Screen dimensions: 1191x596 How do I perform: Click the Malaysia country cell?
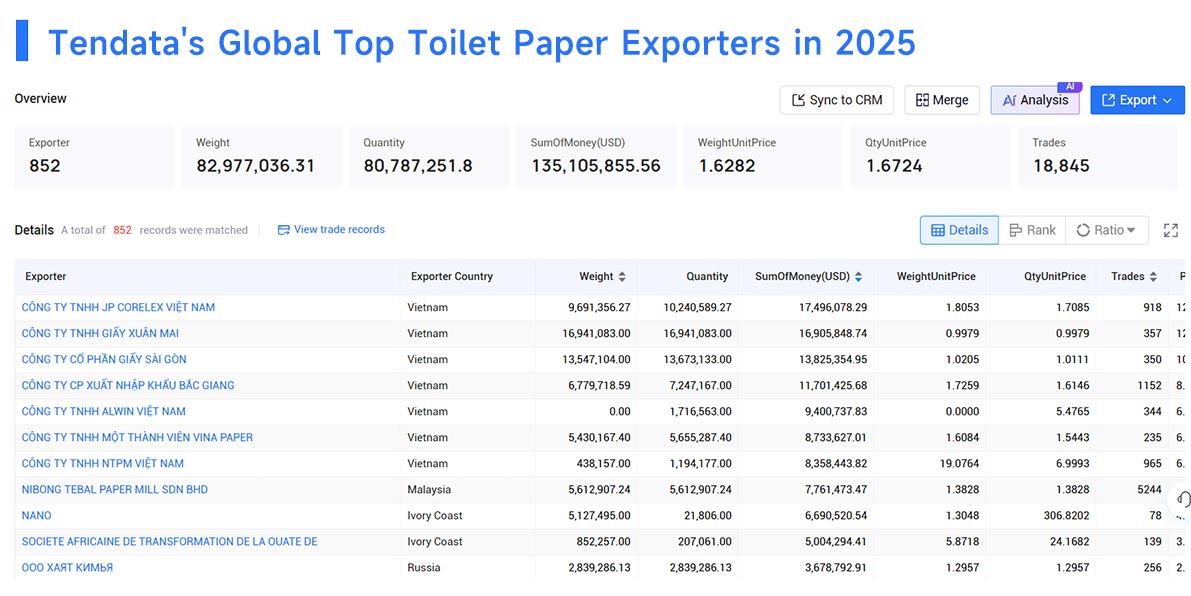click(x=429, y=490)
